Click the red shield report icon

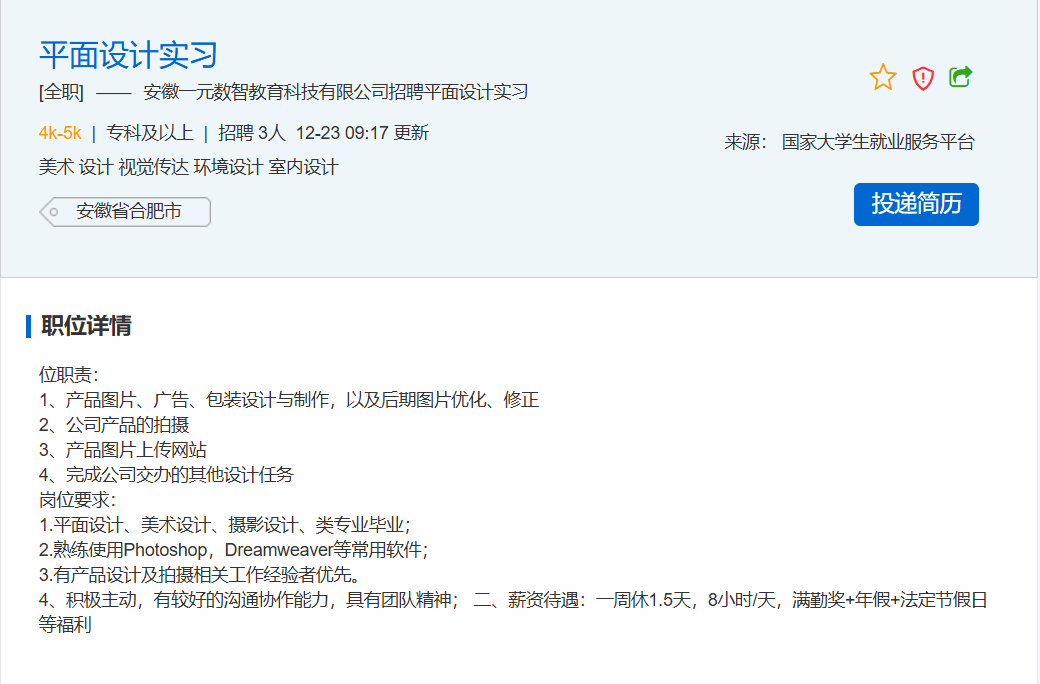coord(923,78)
